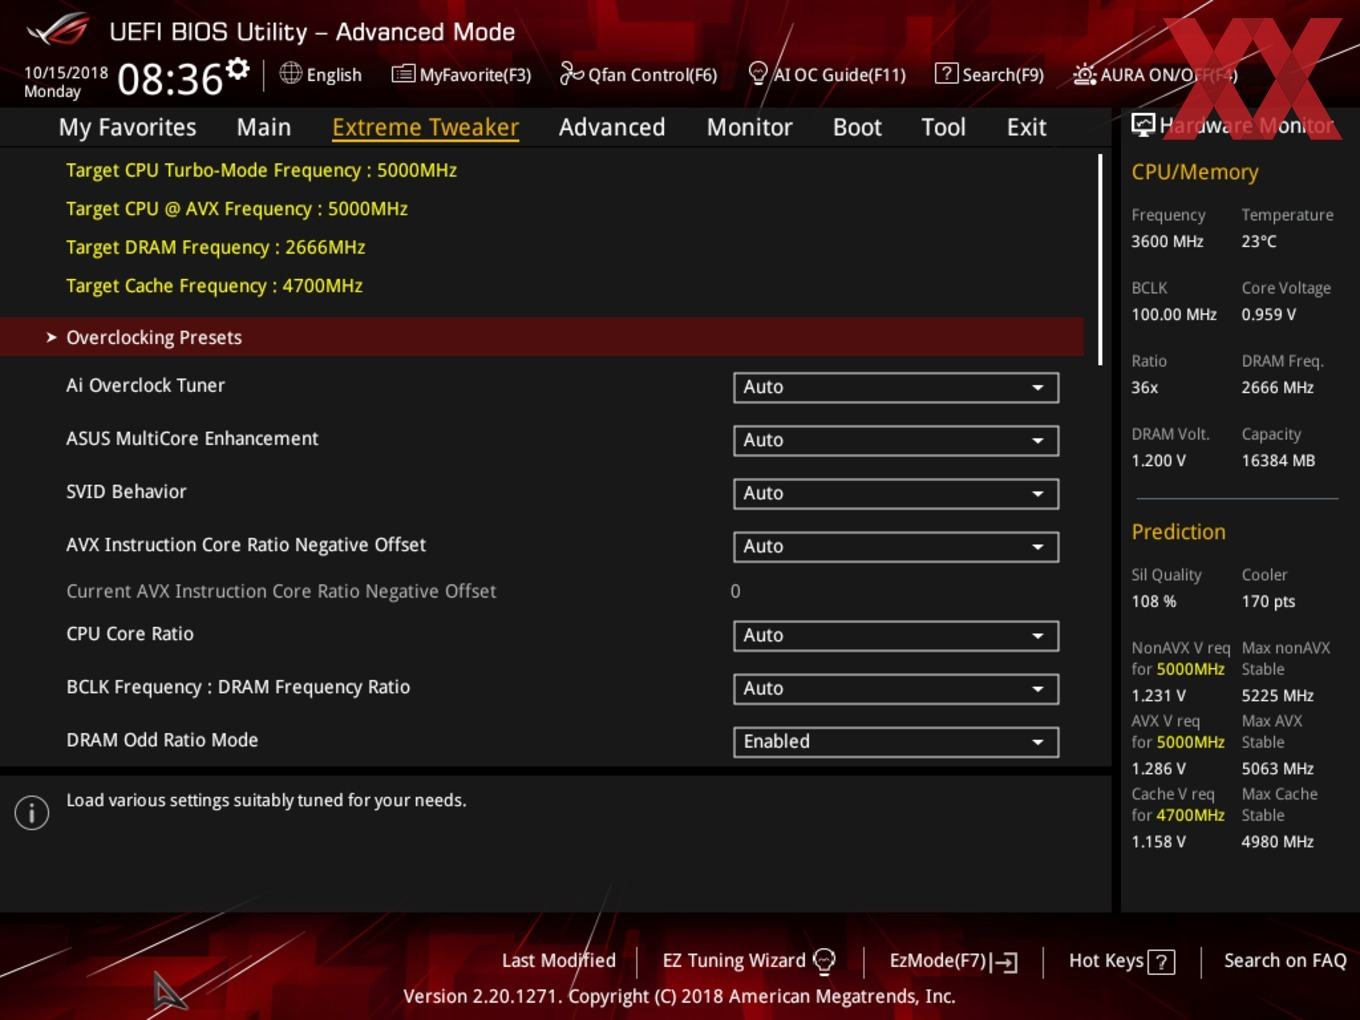Click the EzMode exit arrow icon
The height and width of the screenshot is (1020, 1360).
tap(1005, 962)
